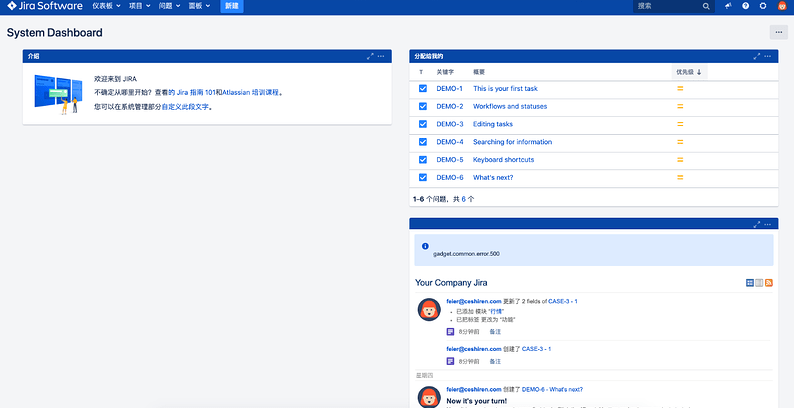Open the help question mark icon
Image resolution: width=794 pixels, height=408 pixels.
[746, 6]
